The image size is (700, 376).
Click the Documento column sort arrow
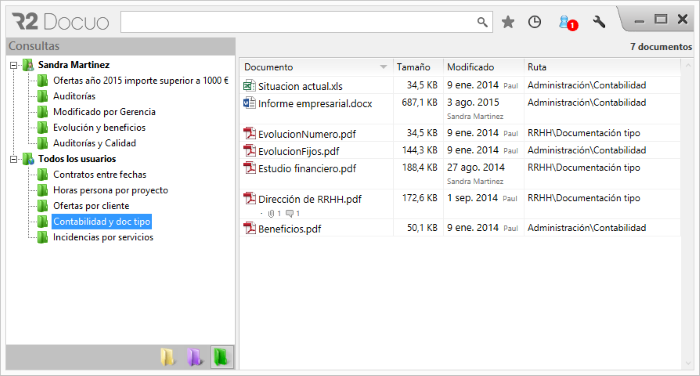coord(383,67)
